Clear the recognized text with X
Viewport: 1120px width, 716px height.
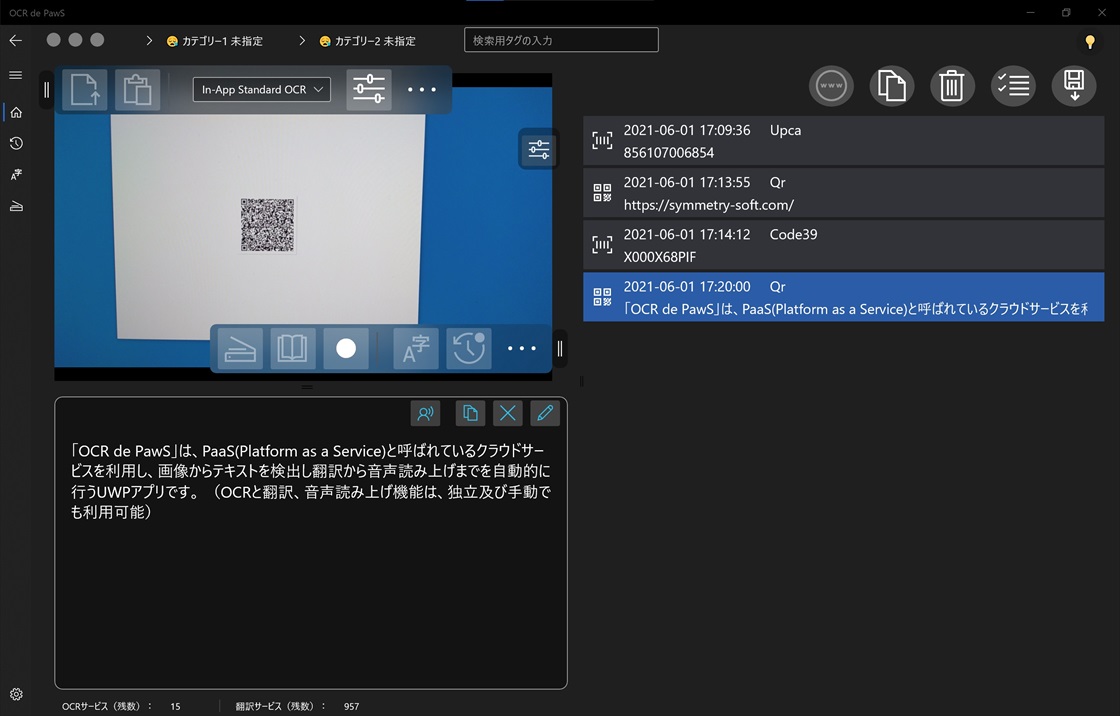508,413
